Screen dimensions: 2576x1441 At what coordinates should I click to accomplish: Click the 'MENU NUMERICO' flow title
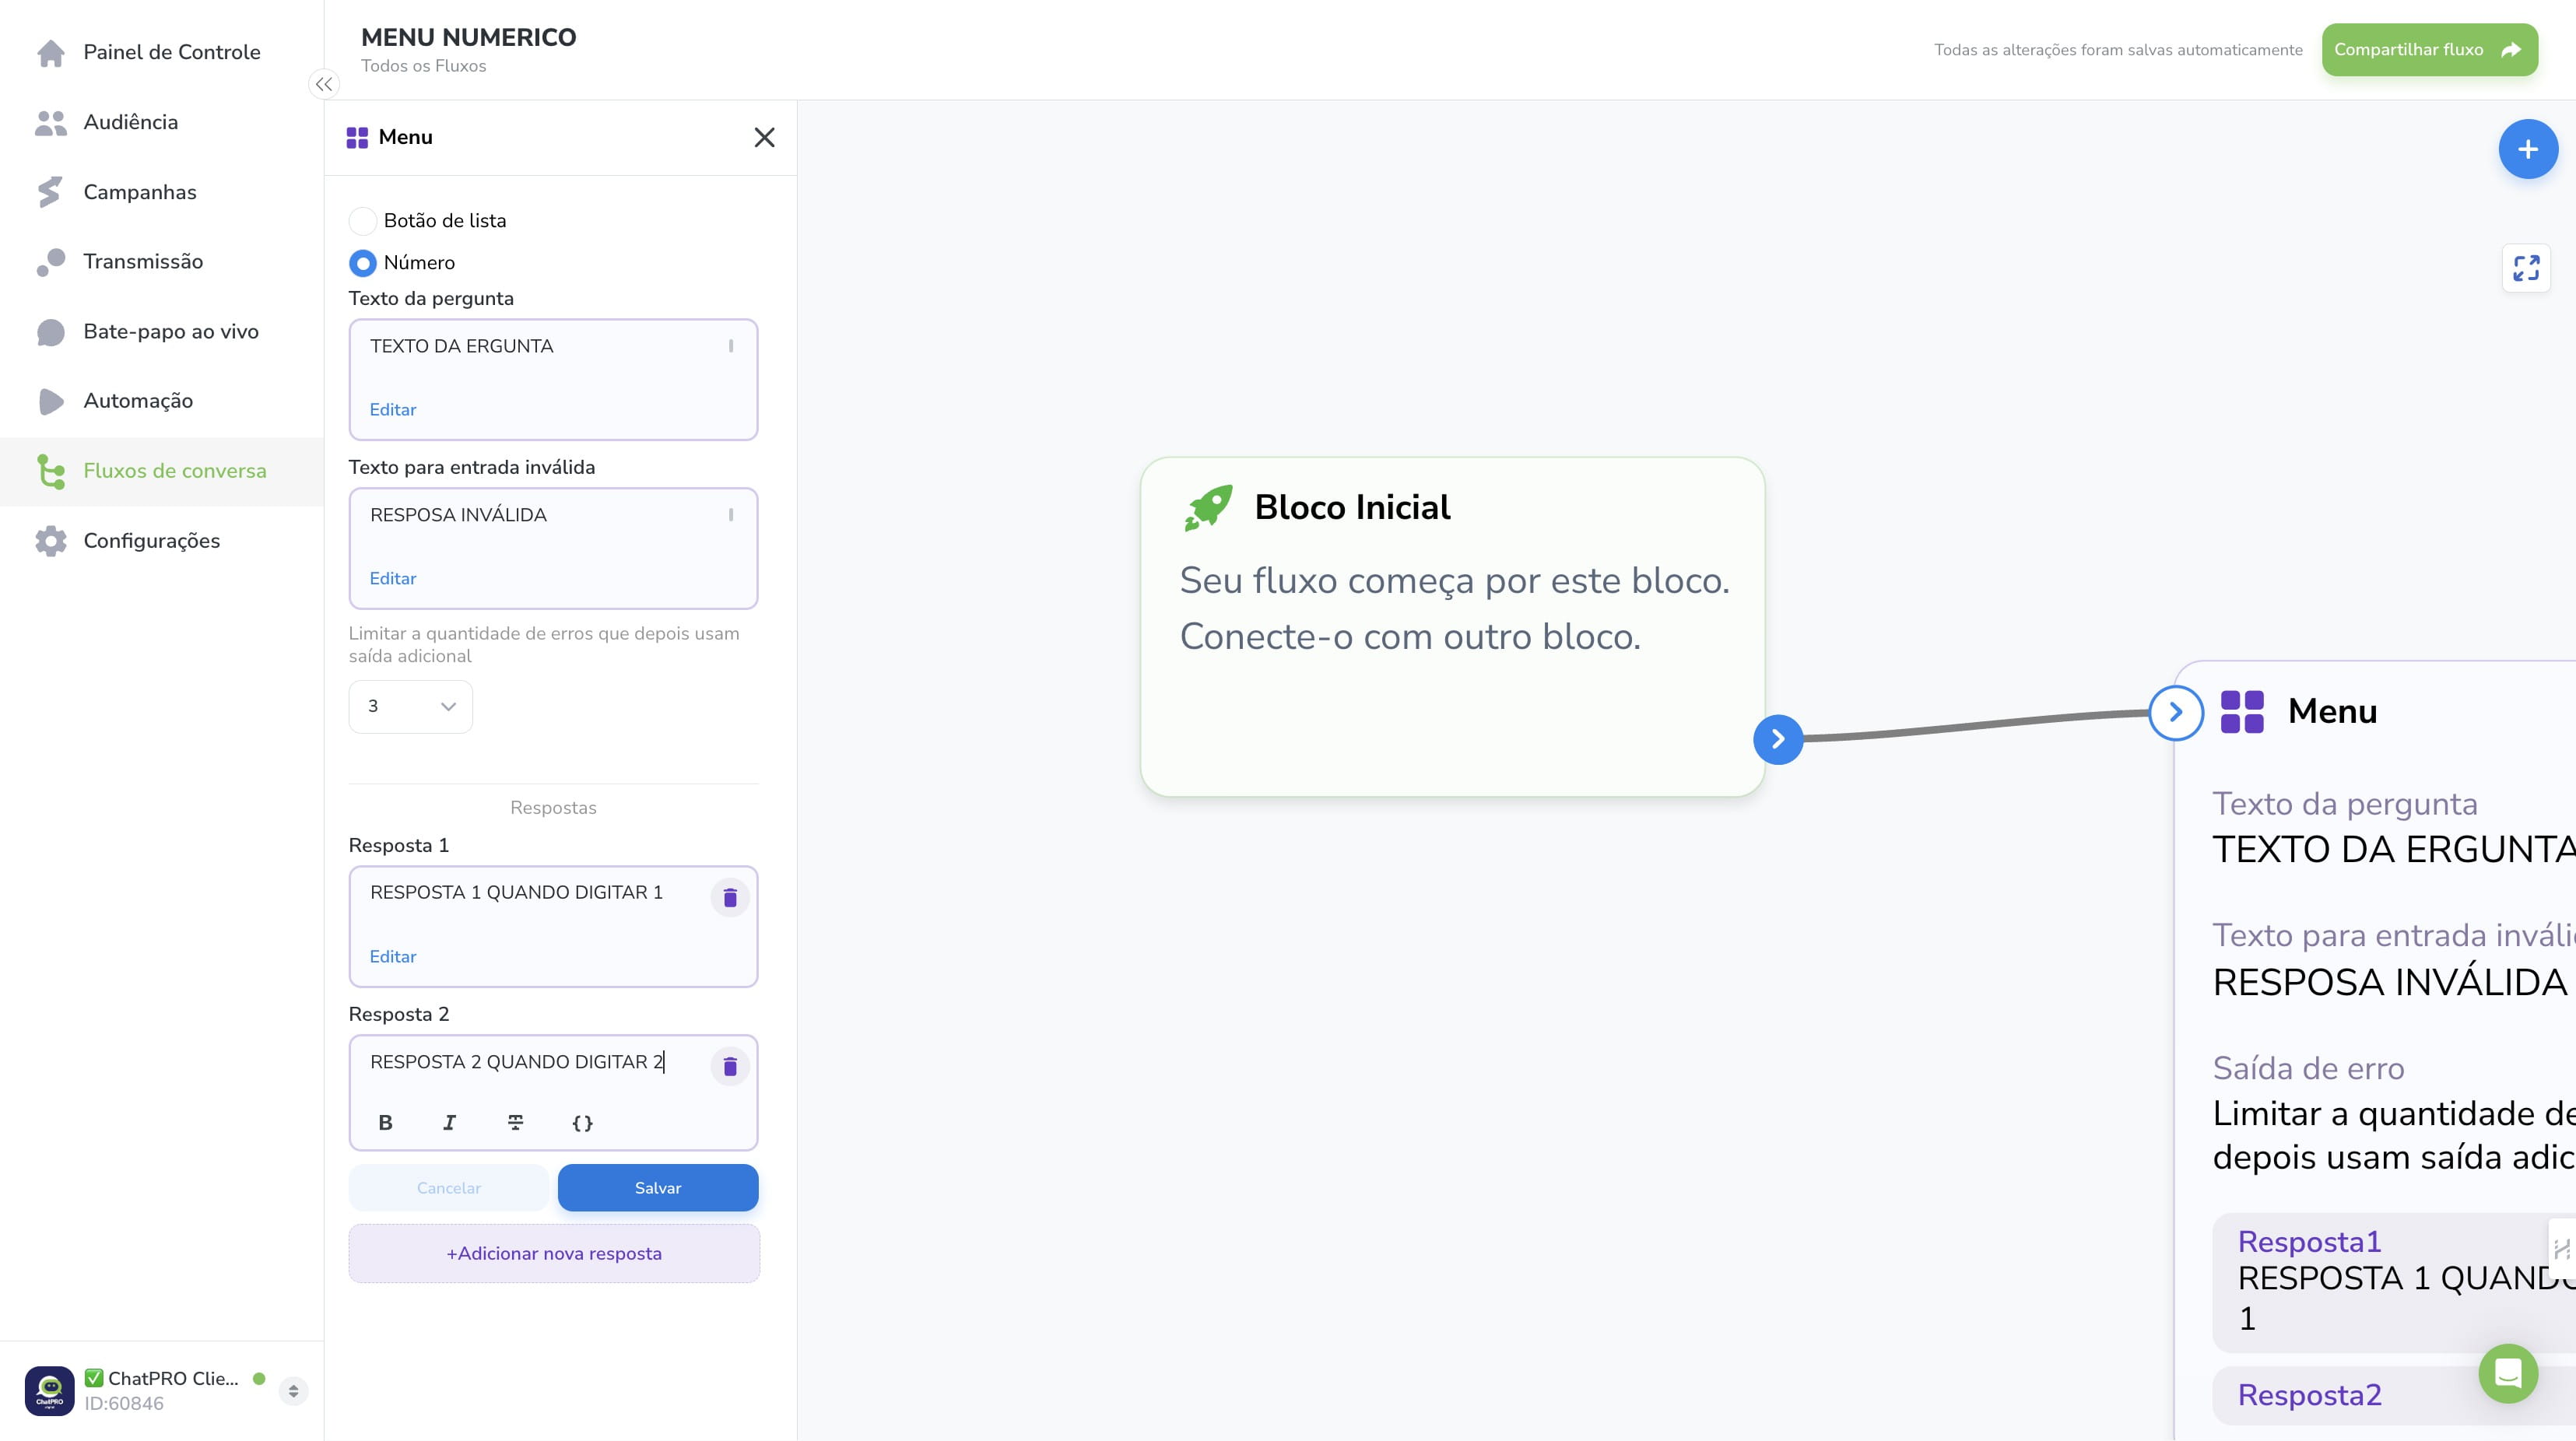(468, 37)
